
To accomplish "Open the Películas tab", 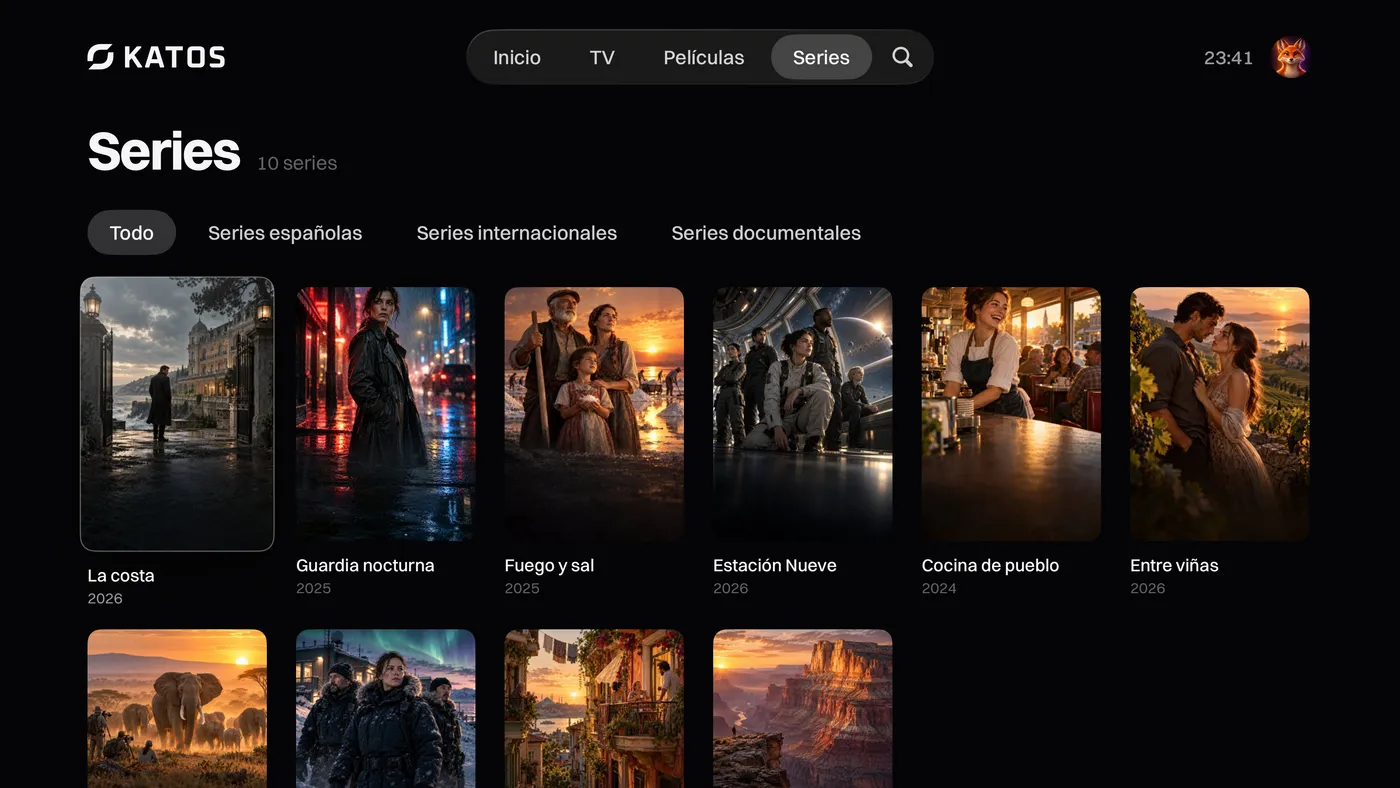I will click(704, 57).
